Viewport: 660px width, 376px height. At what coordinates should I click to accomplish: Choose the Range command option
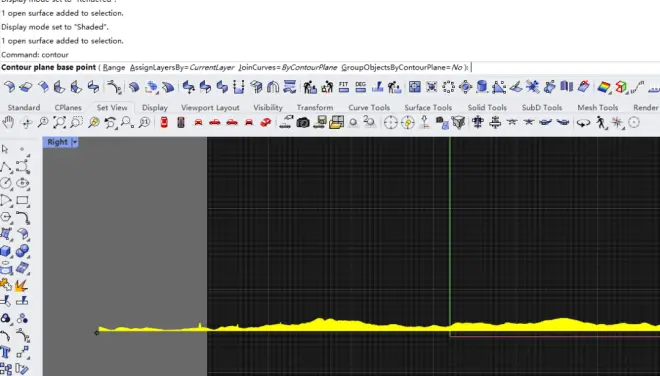pos(114,67)
